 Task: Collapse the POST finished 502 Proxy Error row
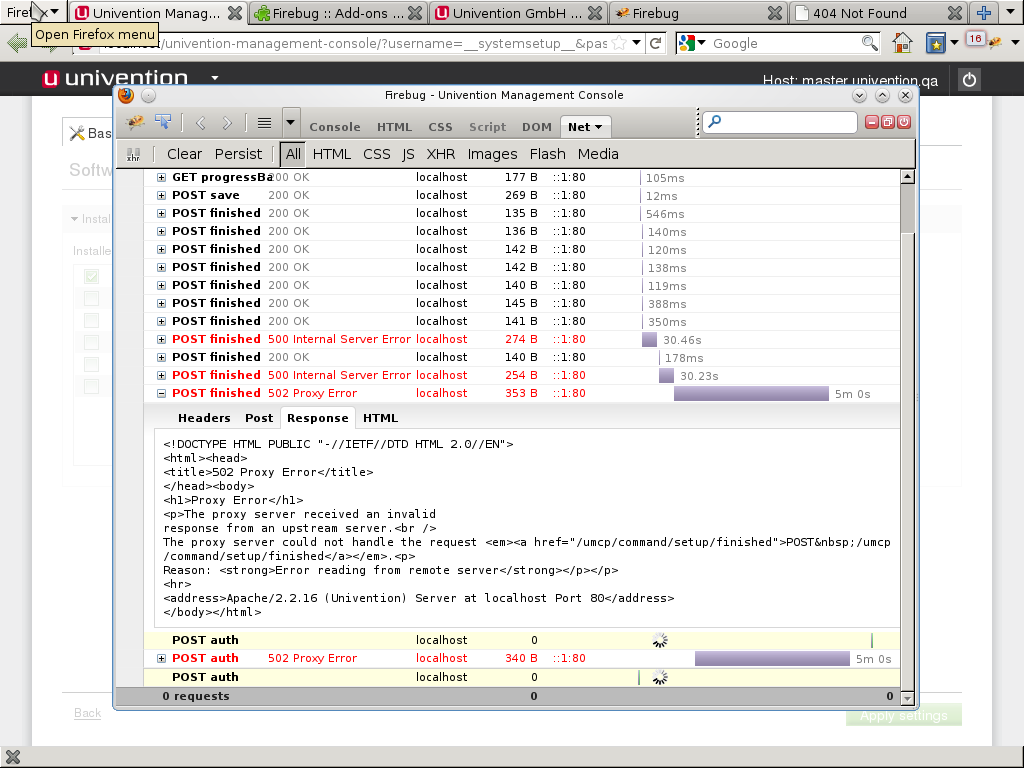click(x=162, y=393)
